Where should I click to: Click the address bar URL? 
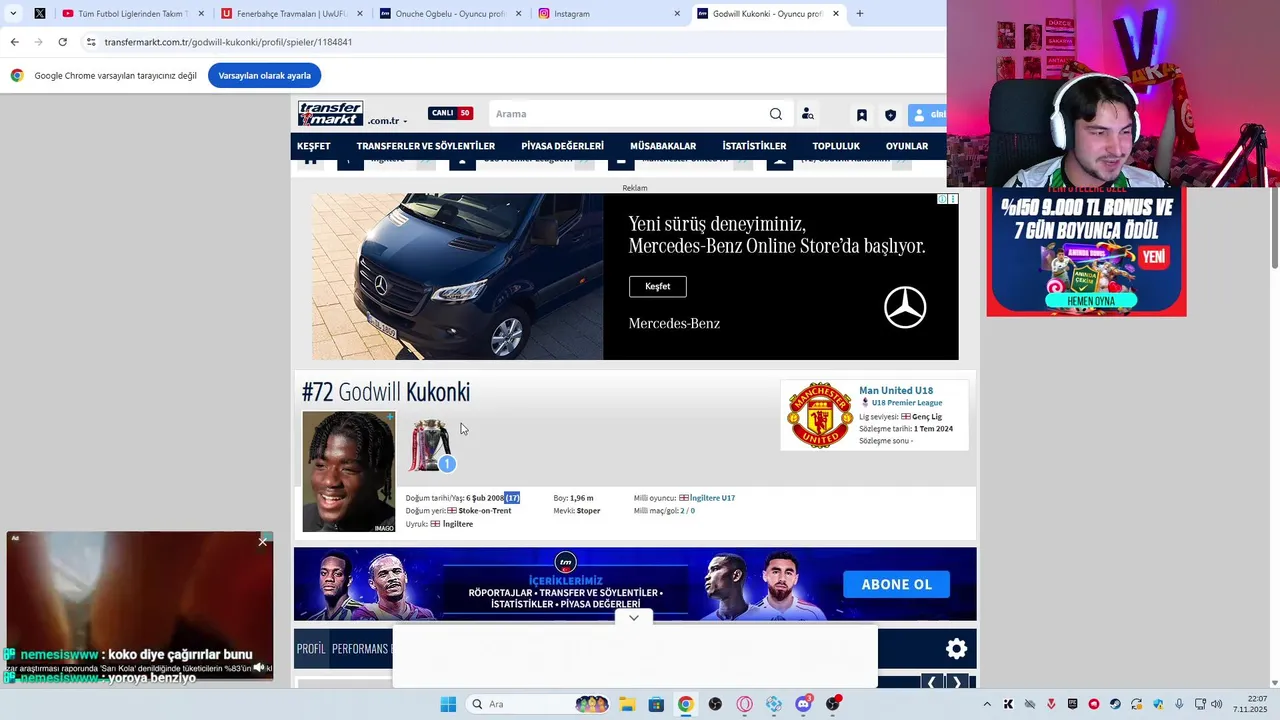click(x=228, y=42)
